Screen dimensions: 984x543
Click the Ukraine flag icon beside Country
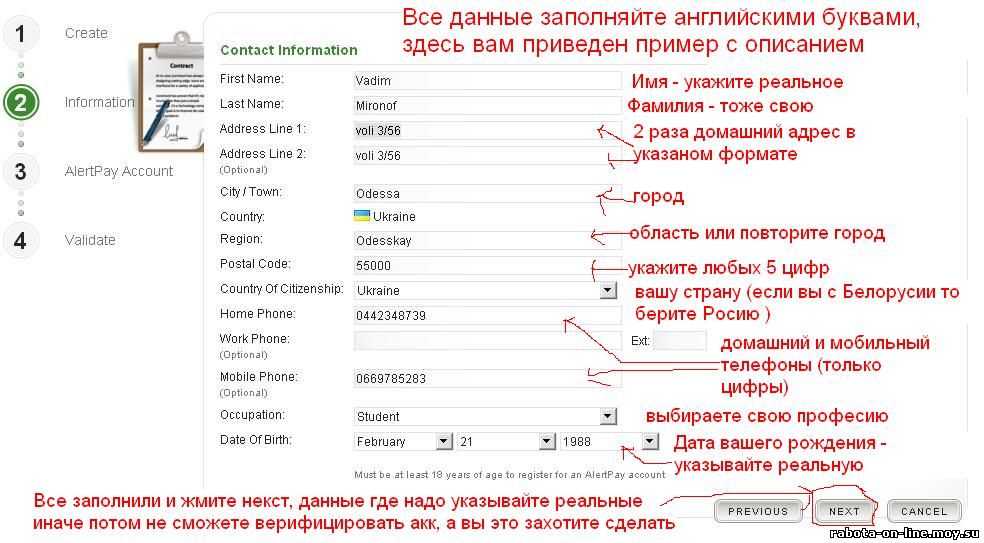coord(362,216)
